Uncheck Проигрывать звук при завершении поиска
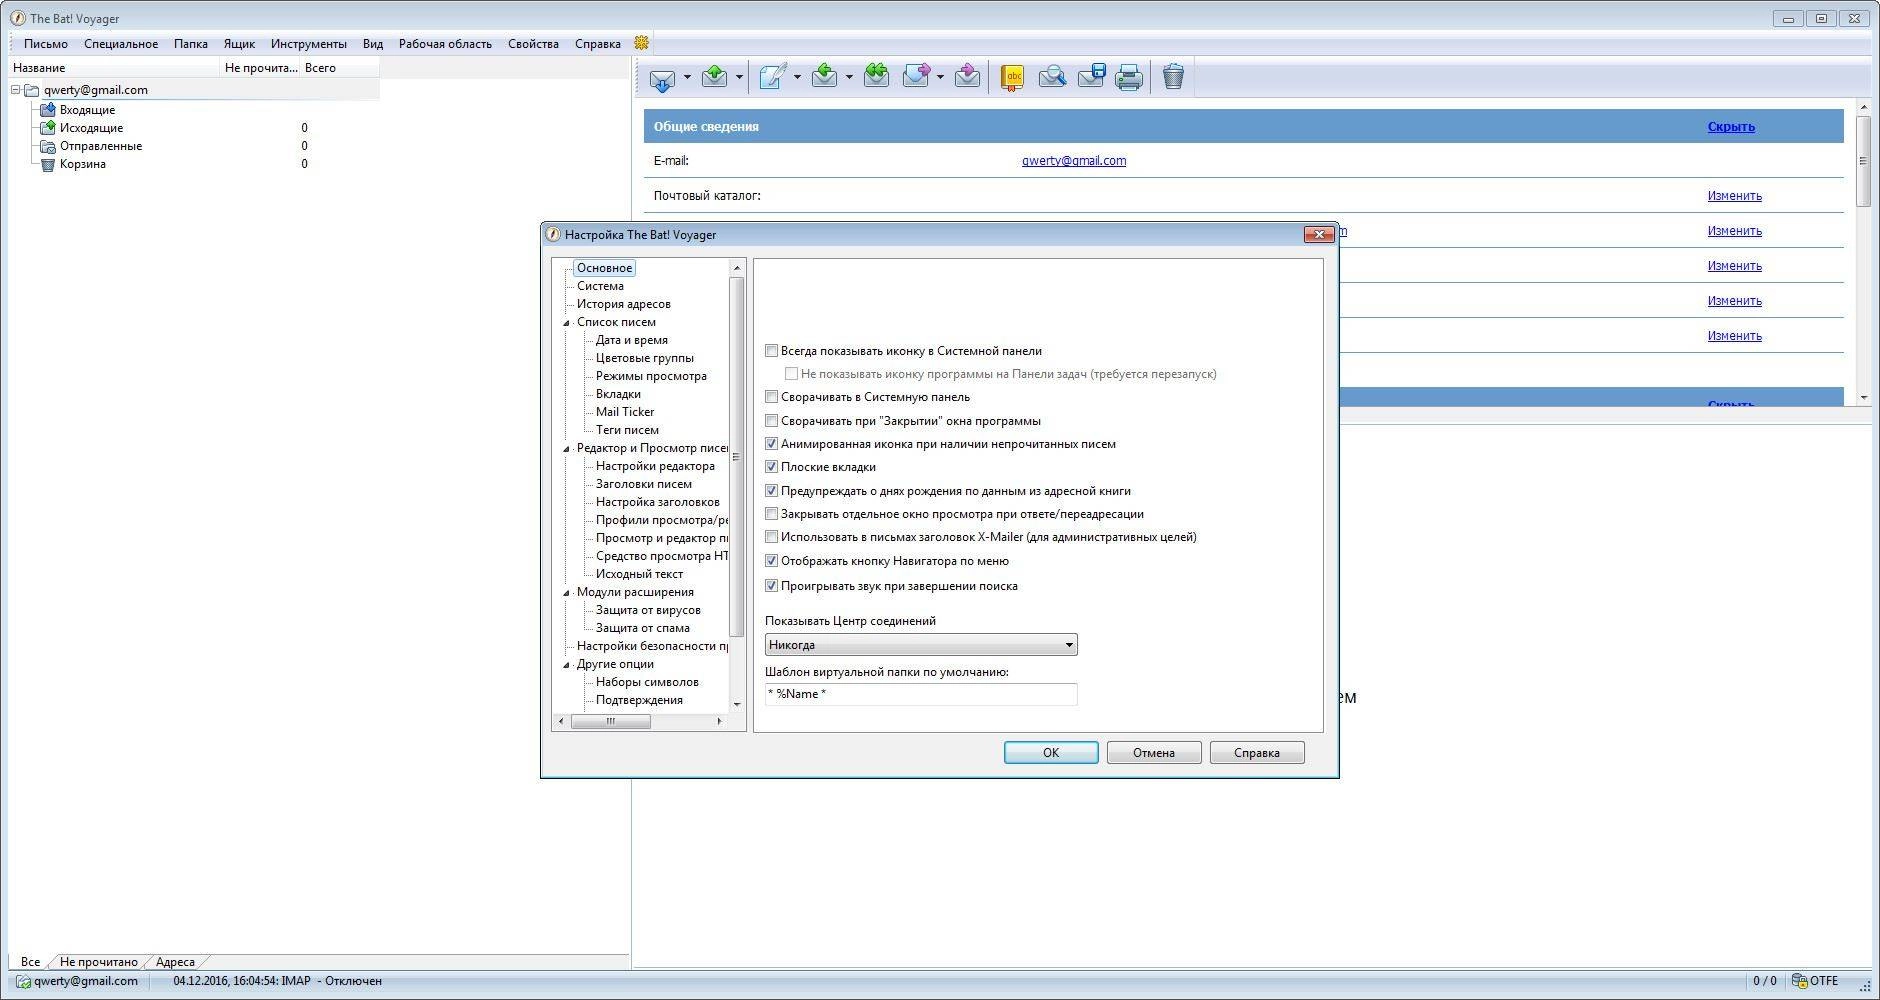This screenshot has height=1000, width=1880. [x=771, y=586]
